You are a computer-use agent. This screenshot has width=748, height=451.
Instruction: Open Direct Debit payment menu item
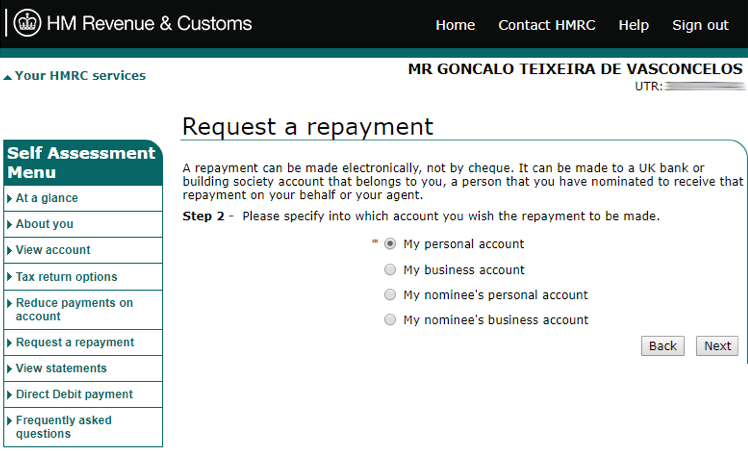tap(74, 394)
